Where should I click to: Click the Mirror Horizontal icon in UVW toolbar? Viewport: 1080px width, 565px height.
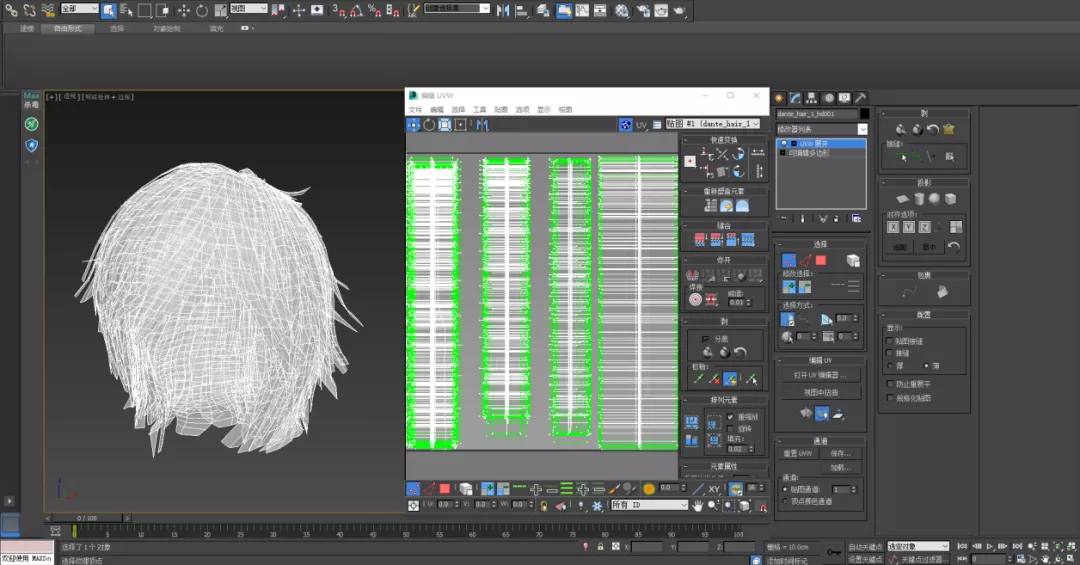pos(482,125)
